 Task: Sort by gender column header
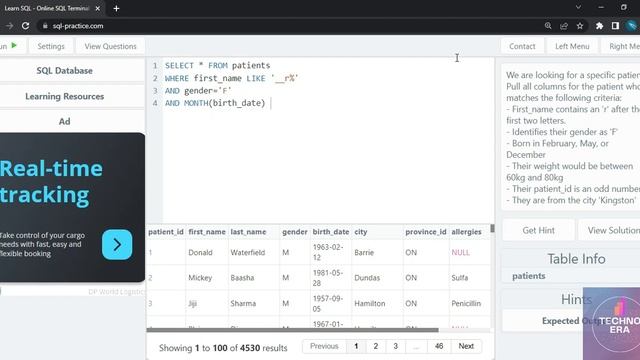295,232
